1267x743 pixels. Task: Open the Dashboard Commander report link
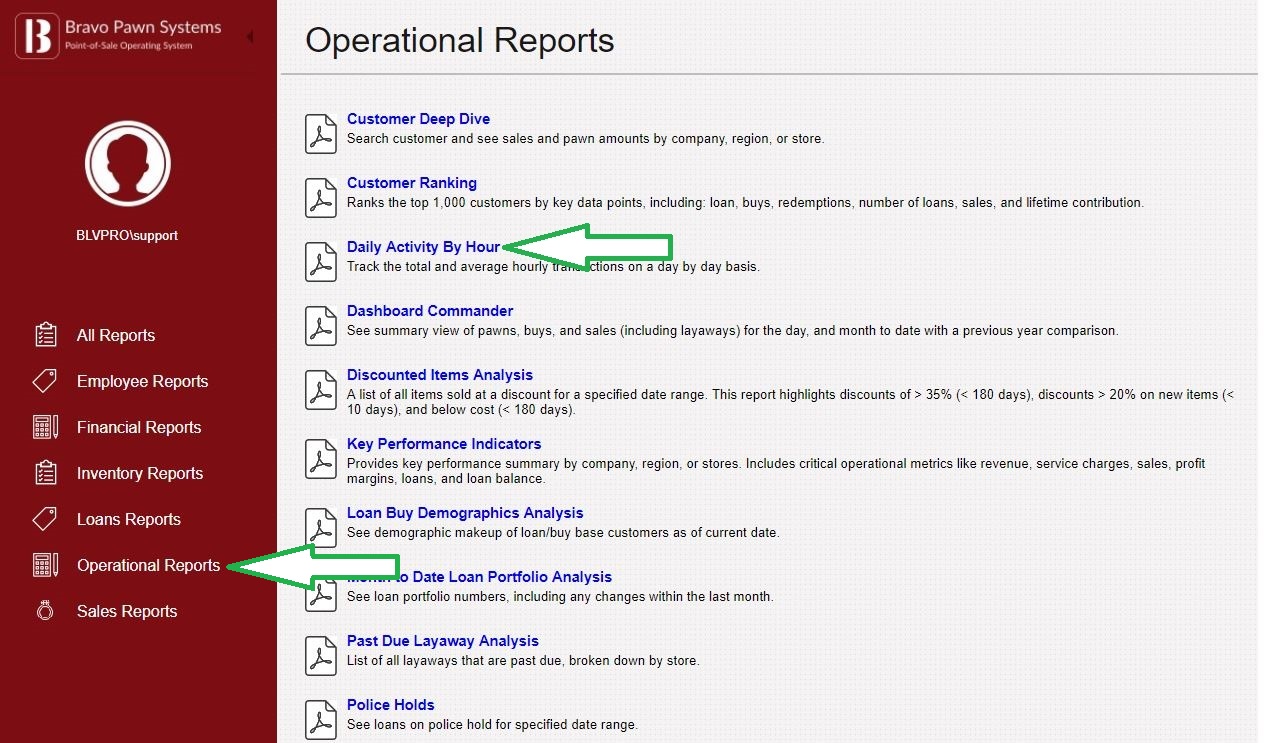pyautogui.click(x=430, y=311)
